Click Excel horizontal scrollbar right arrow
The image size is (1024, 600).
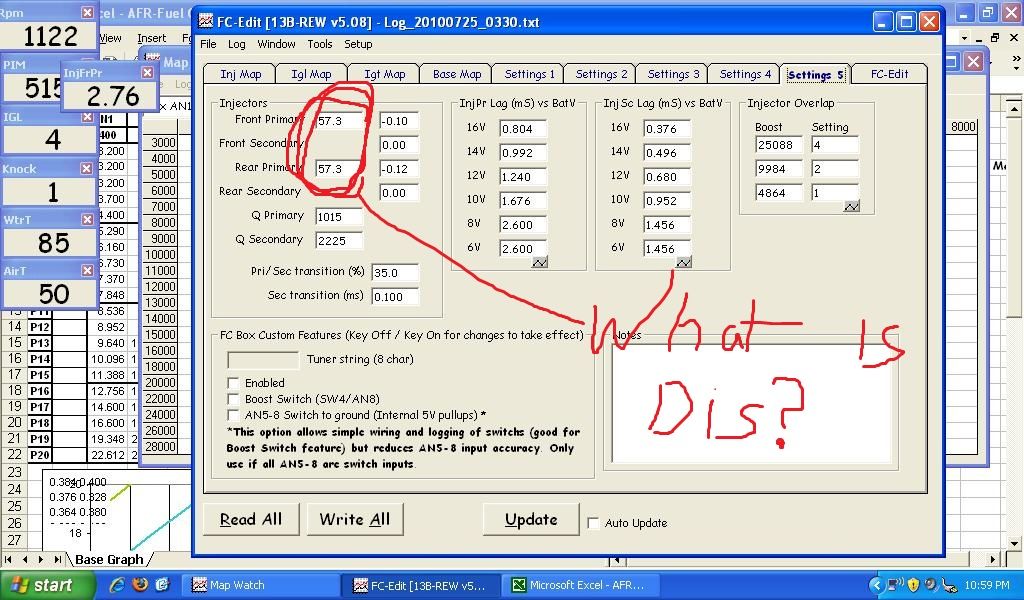(x=993, y=560)
